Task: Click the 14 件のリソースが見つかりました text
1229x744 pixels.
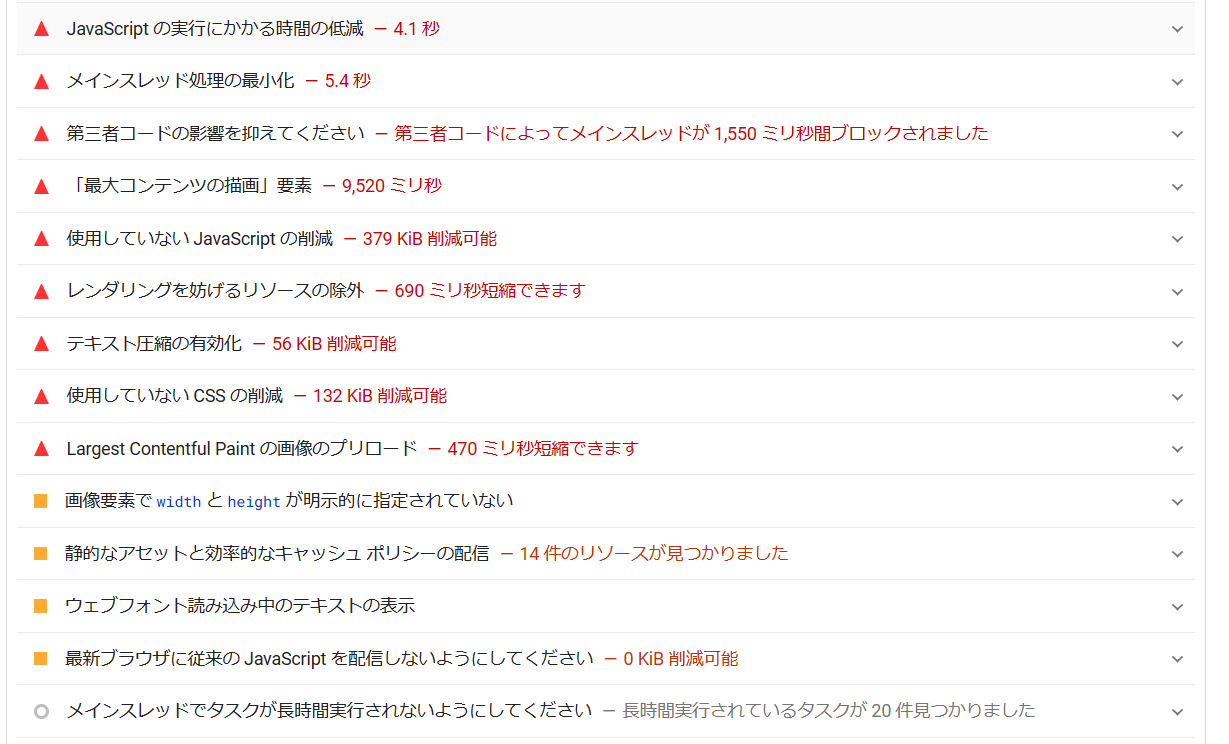Action: pos(653,553)
